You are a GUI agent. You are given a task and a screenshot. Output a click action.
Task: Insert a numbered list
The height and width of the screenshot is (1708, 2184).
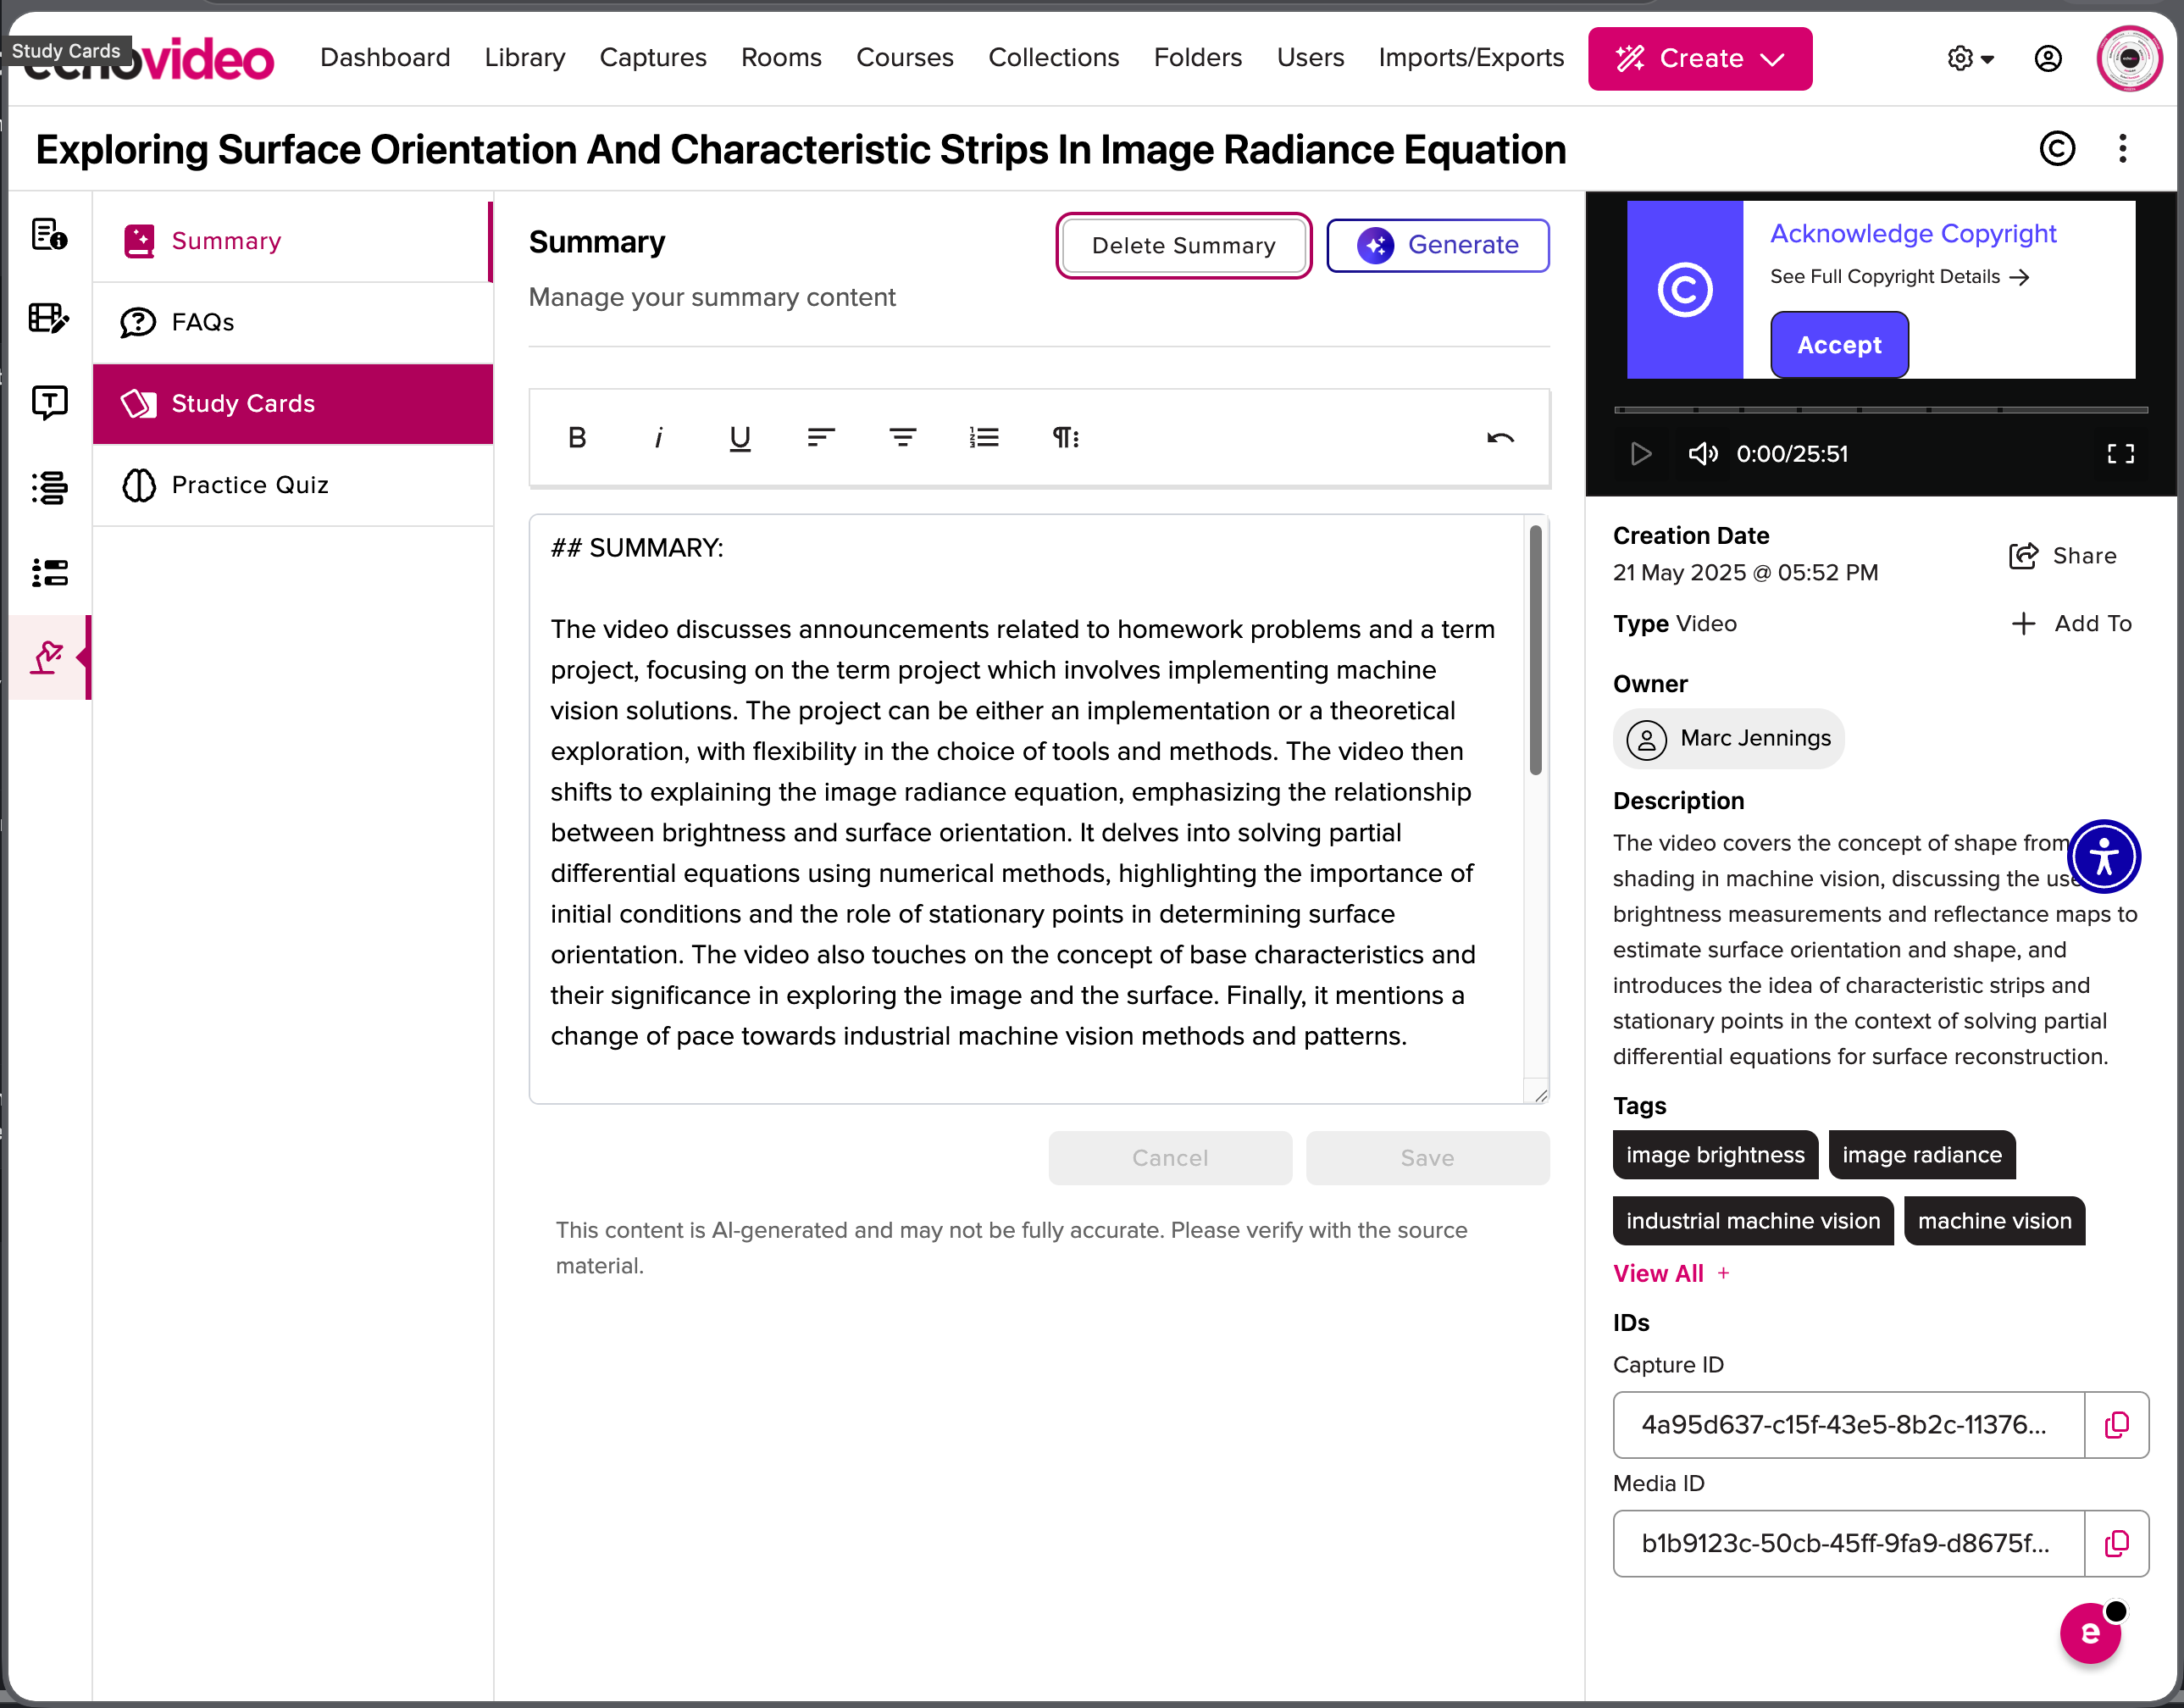[984, 437]
